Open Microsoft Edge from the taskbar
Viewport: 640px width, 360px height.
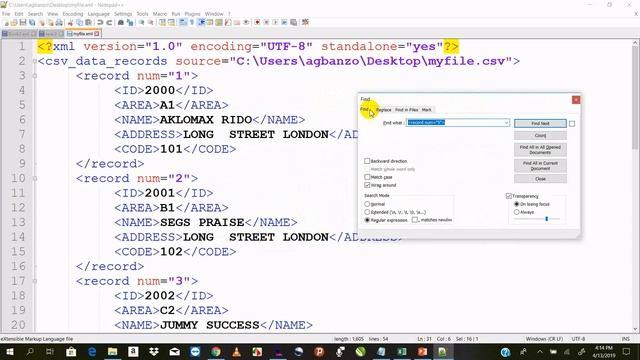point(92,351)
